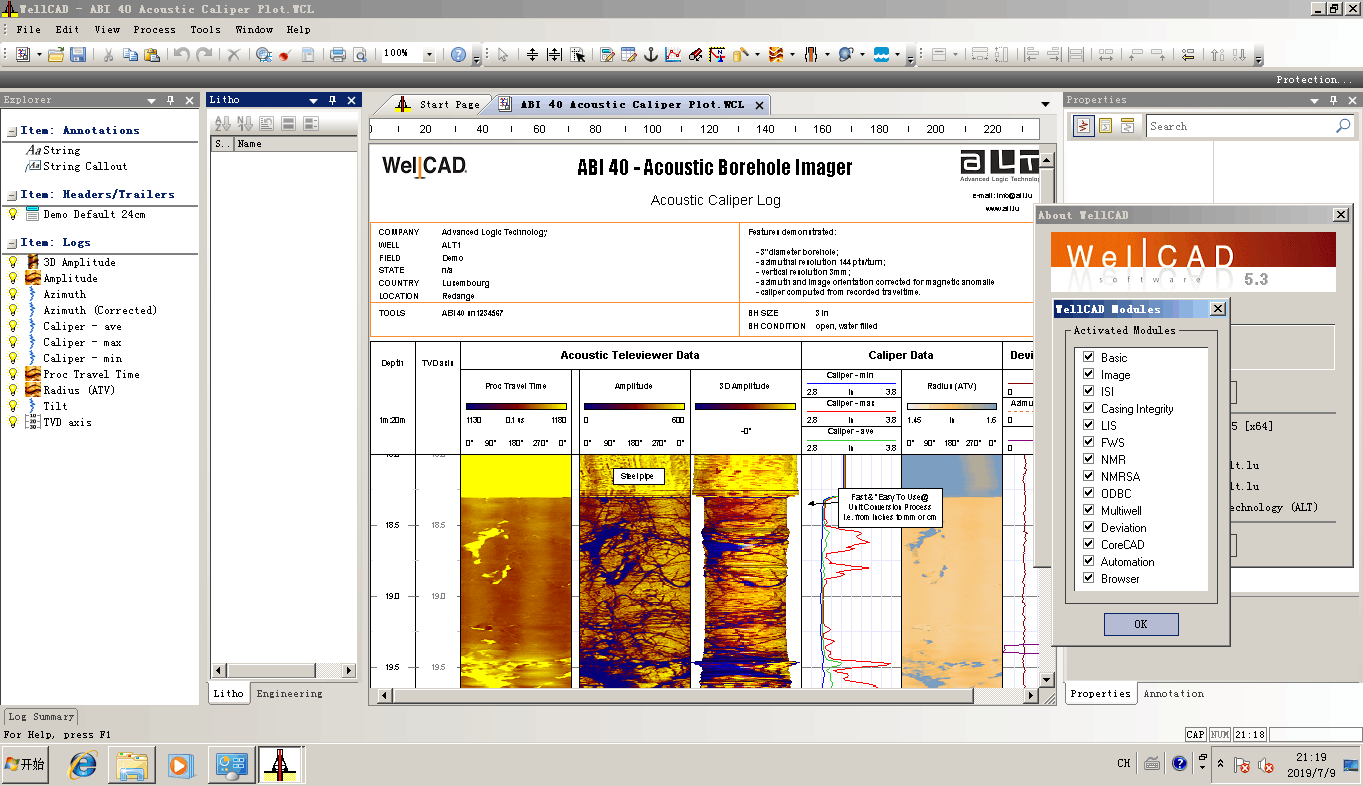This screenshot has height=786, width=1363.
Task: Click the Paste clipboard icon
Action: point(152,54)
